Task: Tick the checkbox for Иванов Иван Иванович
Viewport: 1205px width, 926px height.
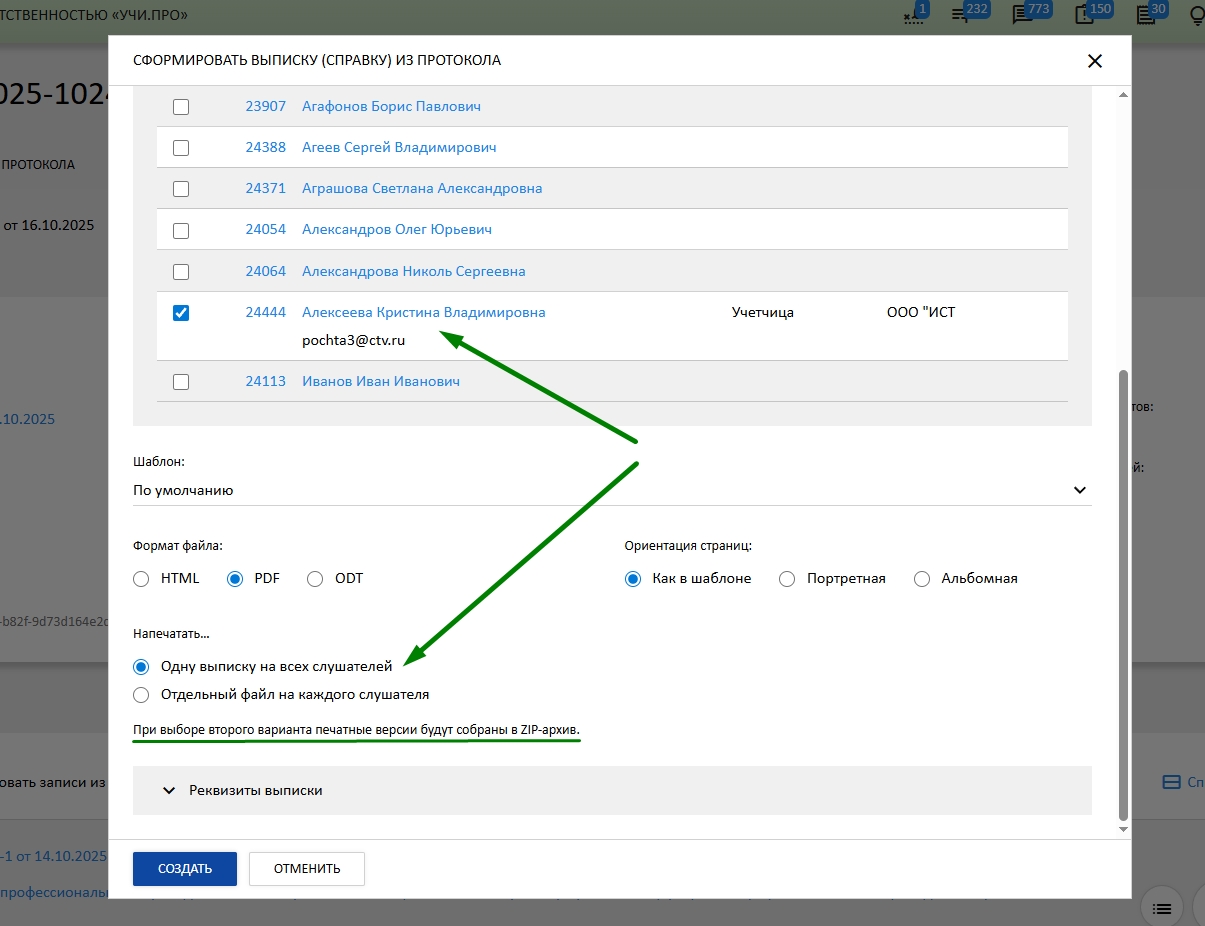Action: [181, 382]
